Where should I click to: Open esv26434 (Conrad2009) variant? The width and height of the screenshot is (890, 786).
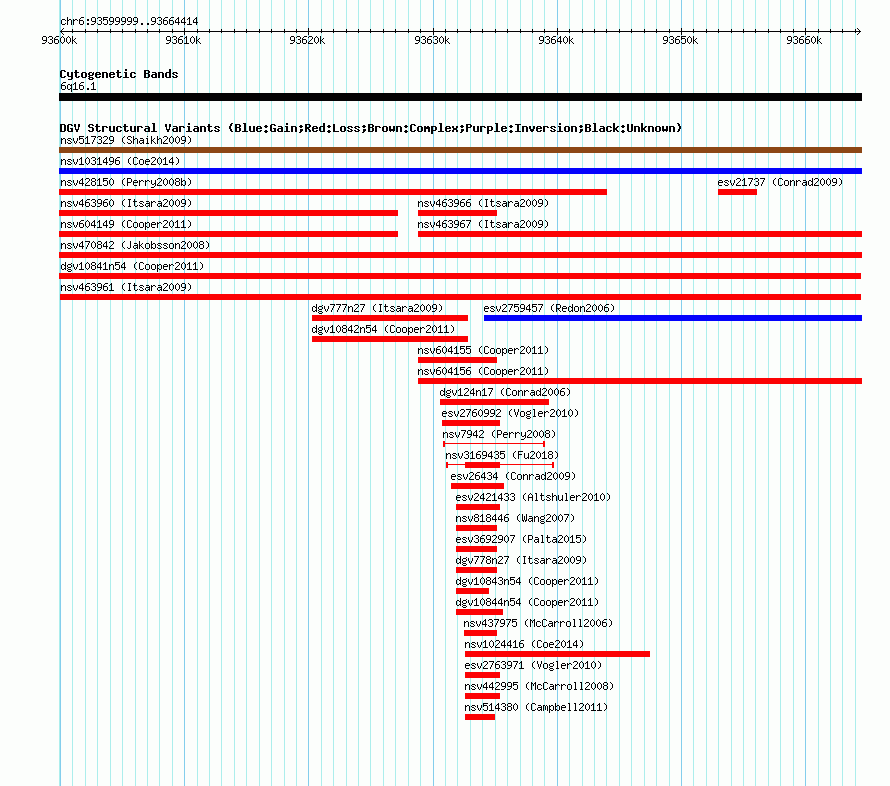click(513, 476)
